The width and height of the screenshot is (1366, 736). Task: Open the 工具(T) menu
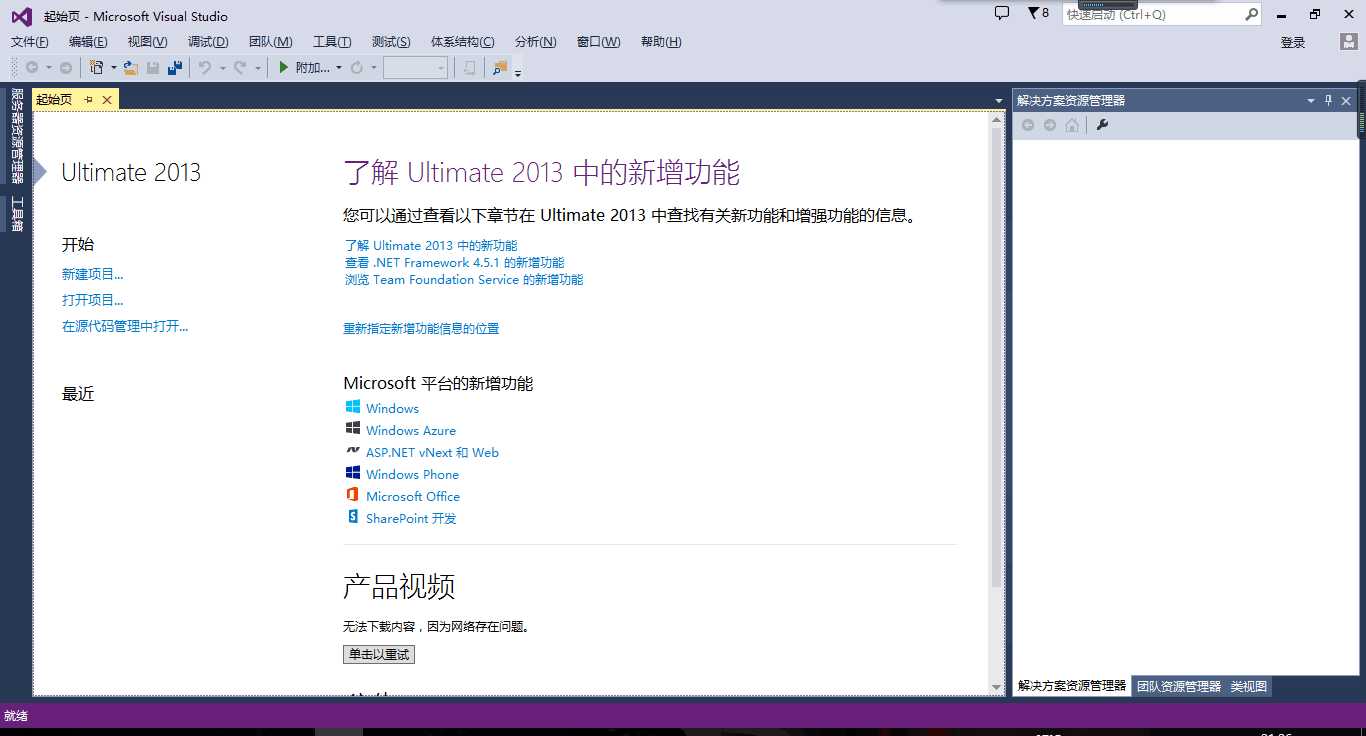[x=332, y=42]
